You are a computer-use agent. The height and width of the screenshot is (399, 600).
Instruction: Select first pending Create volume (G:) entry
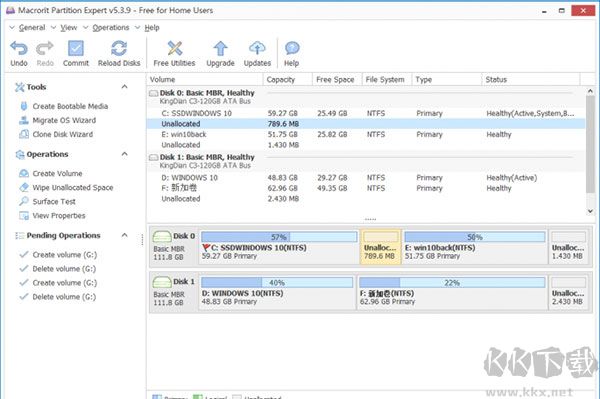pyautogui.click(x=59, y=254)
